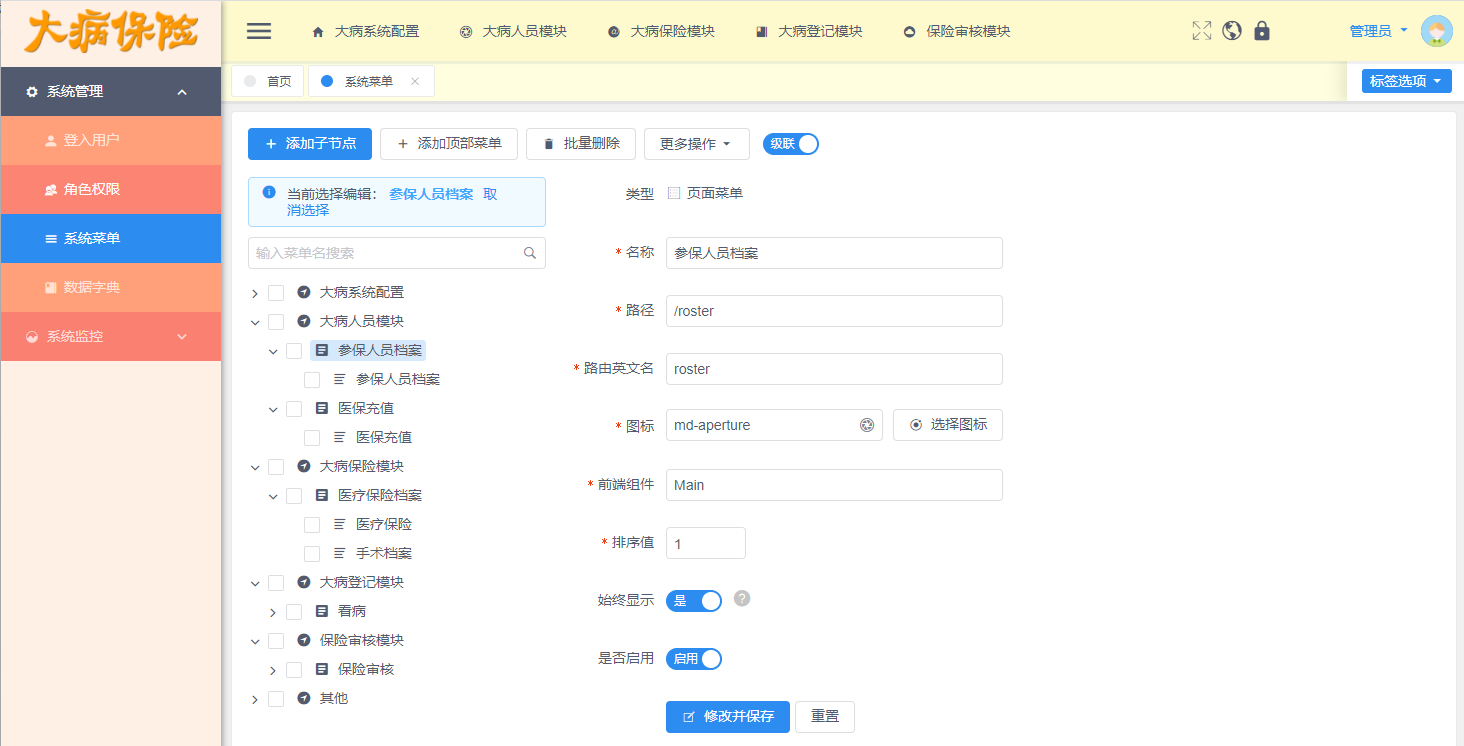Image resolution: width=1464 pixels, height=746 pixels.
Task: Click inside the 排序值 input field
Action: [705, 542]
